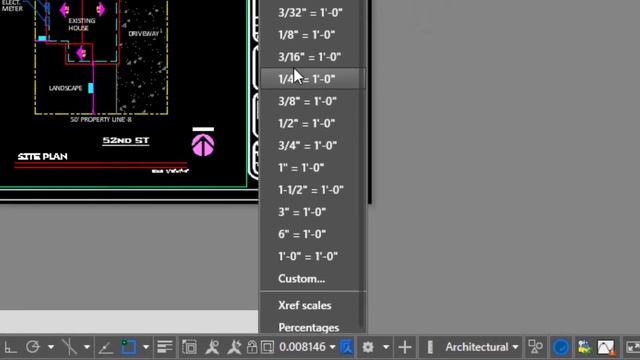
Task: Toggle 2D Object Snap square icon
Action: pyautogui.click(x=128, y=347)
